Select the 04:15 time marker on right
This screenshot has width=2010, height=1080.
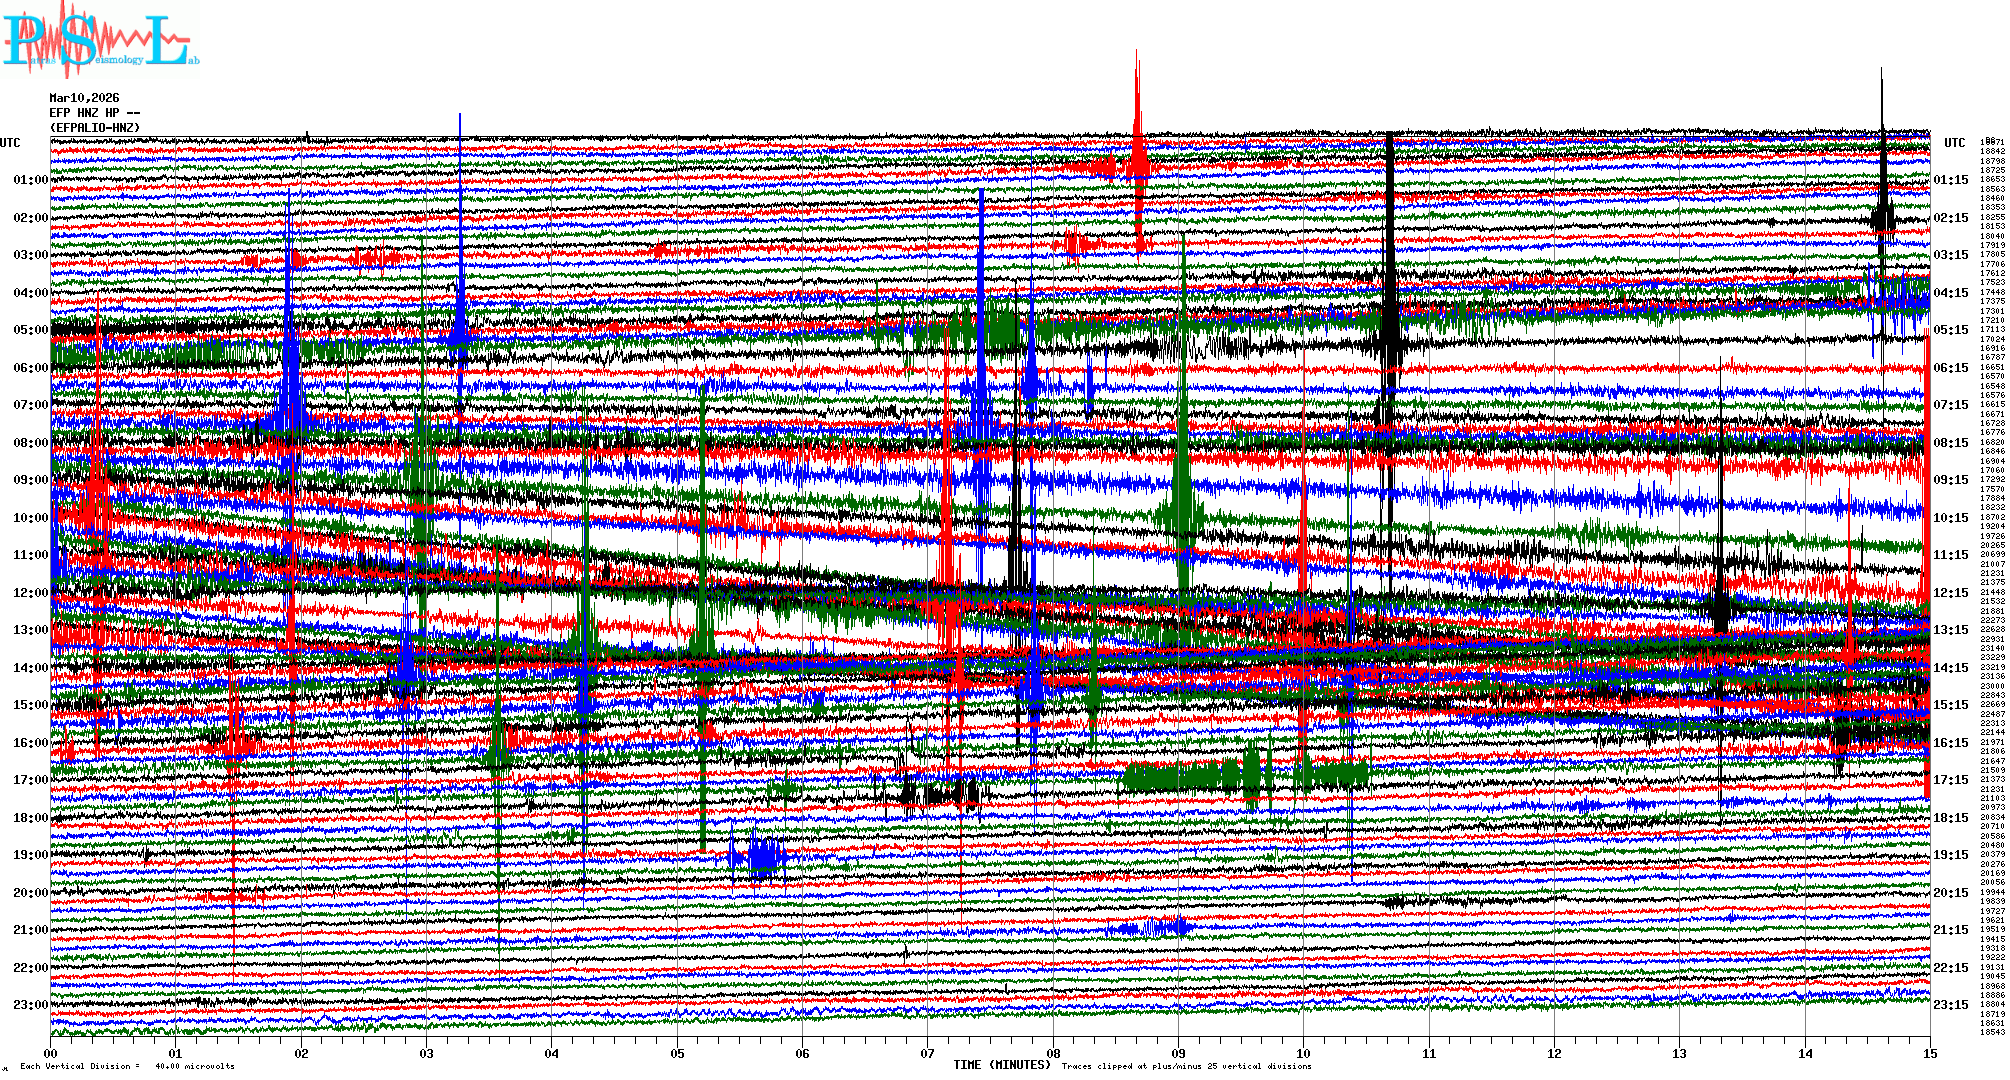click(x=1950, y=293)
